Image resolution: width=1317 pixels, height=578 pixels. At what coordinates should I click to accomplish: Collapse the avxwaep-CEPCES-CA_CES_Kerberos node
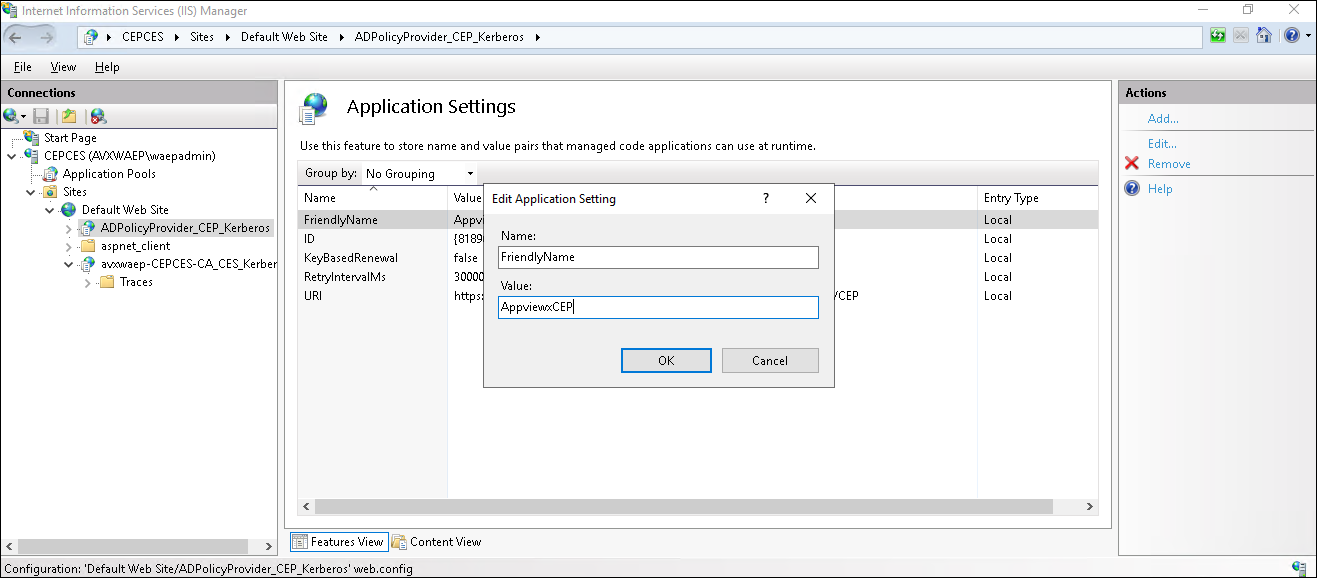point(68,264)
